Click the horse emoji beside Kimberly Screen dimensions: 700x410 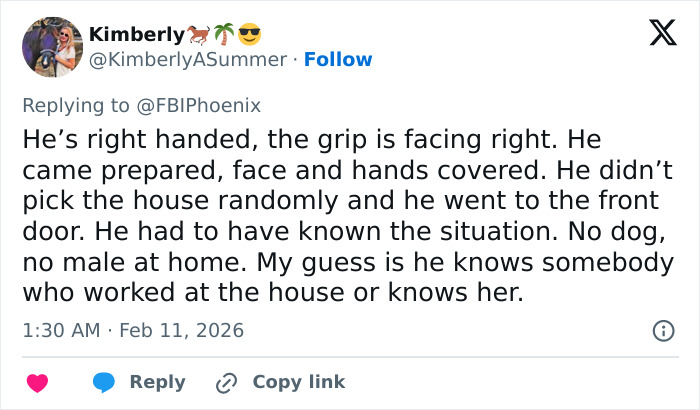[200, 34]
